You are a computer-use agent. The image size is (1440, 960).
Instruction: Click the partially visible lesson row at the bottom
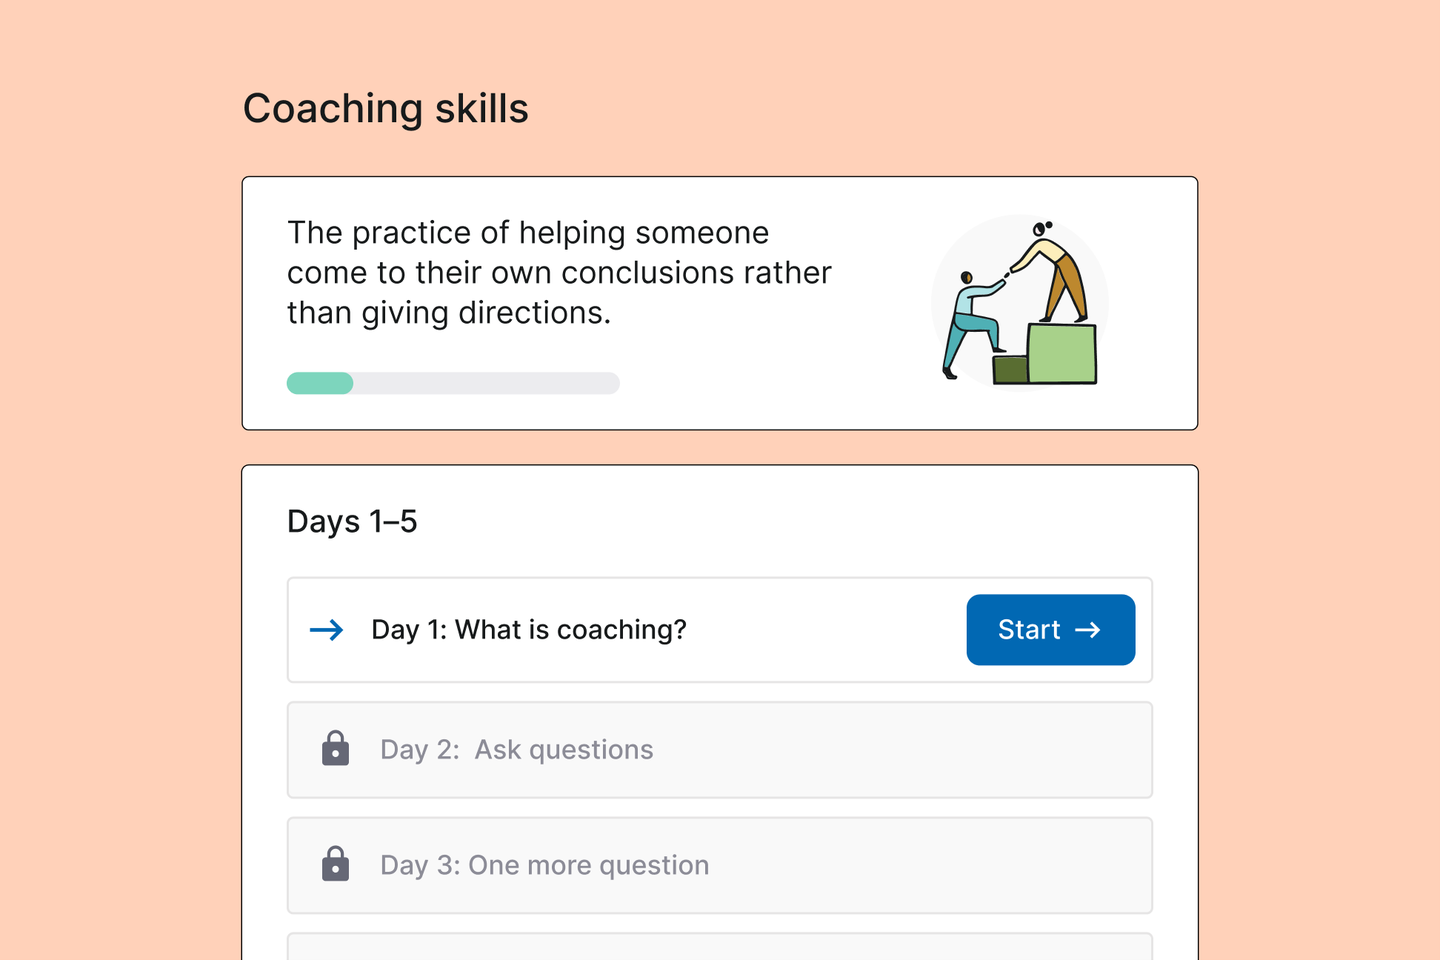click(720, 946)
